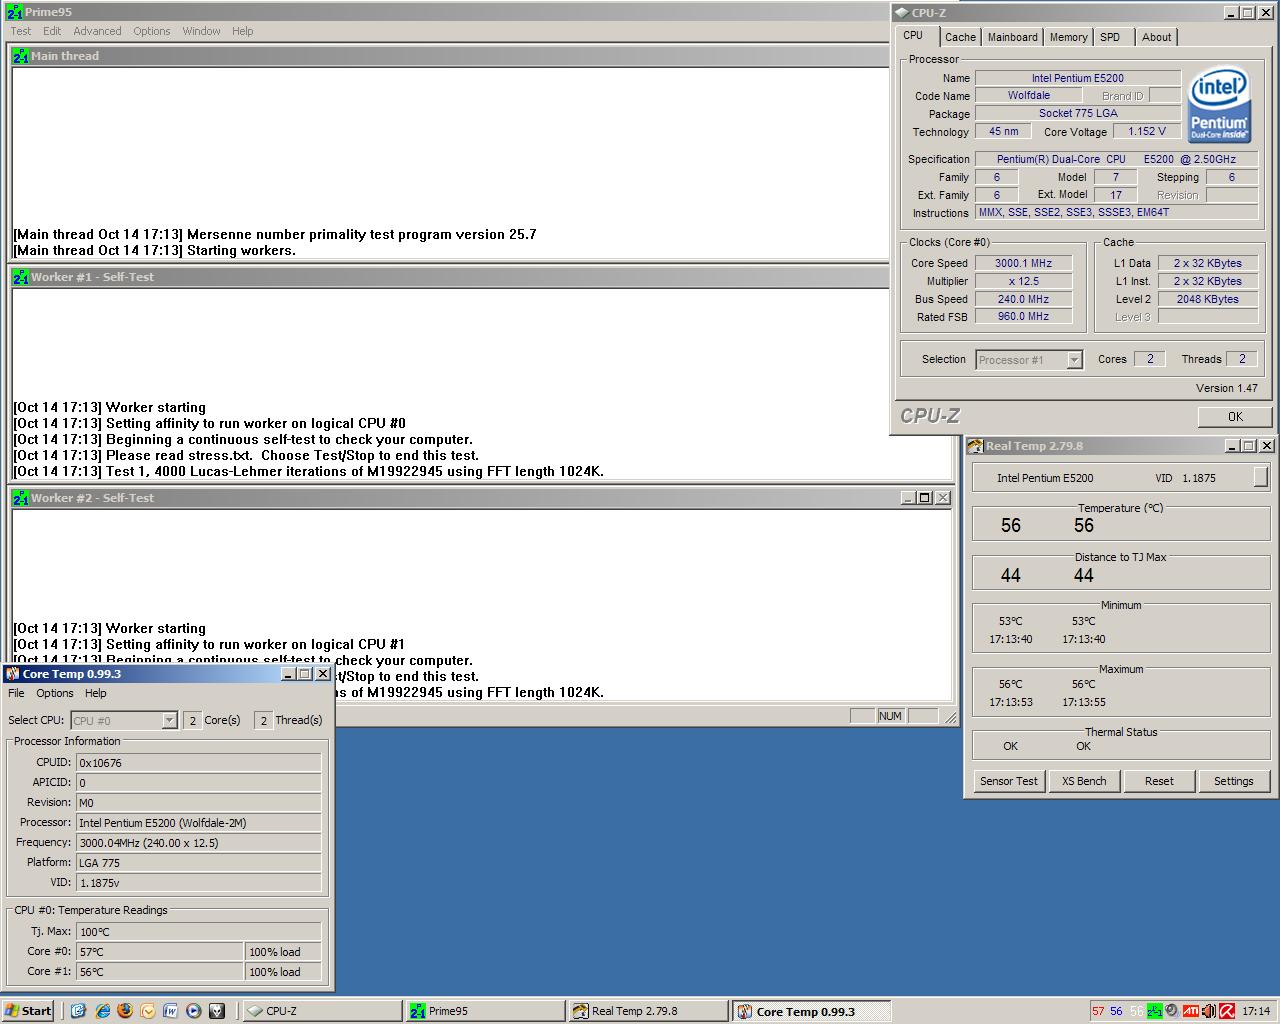1280x1024 pixels.
Task: Open Real Temp Settings
Action: click(x=1233, y=781)
